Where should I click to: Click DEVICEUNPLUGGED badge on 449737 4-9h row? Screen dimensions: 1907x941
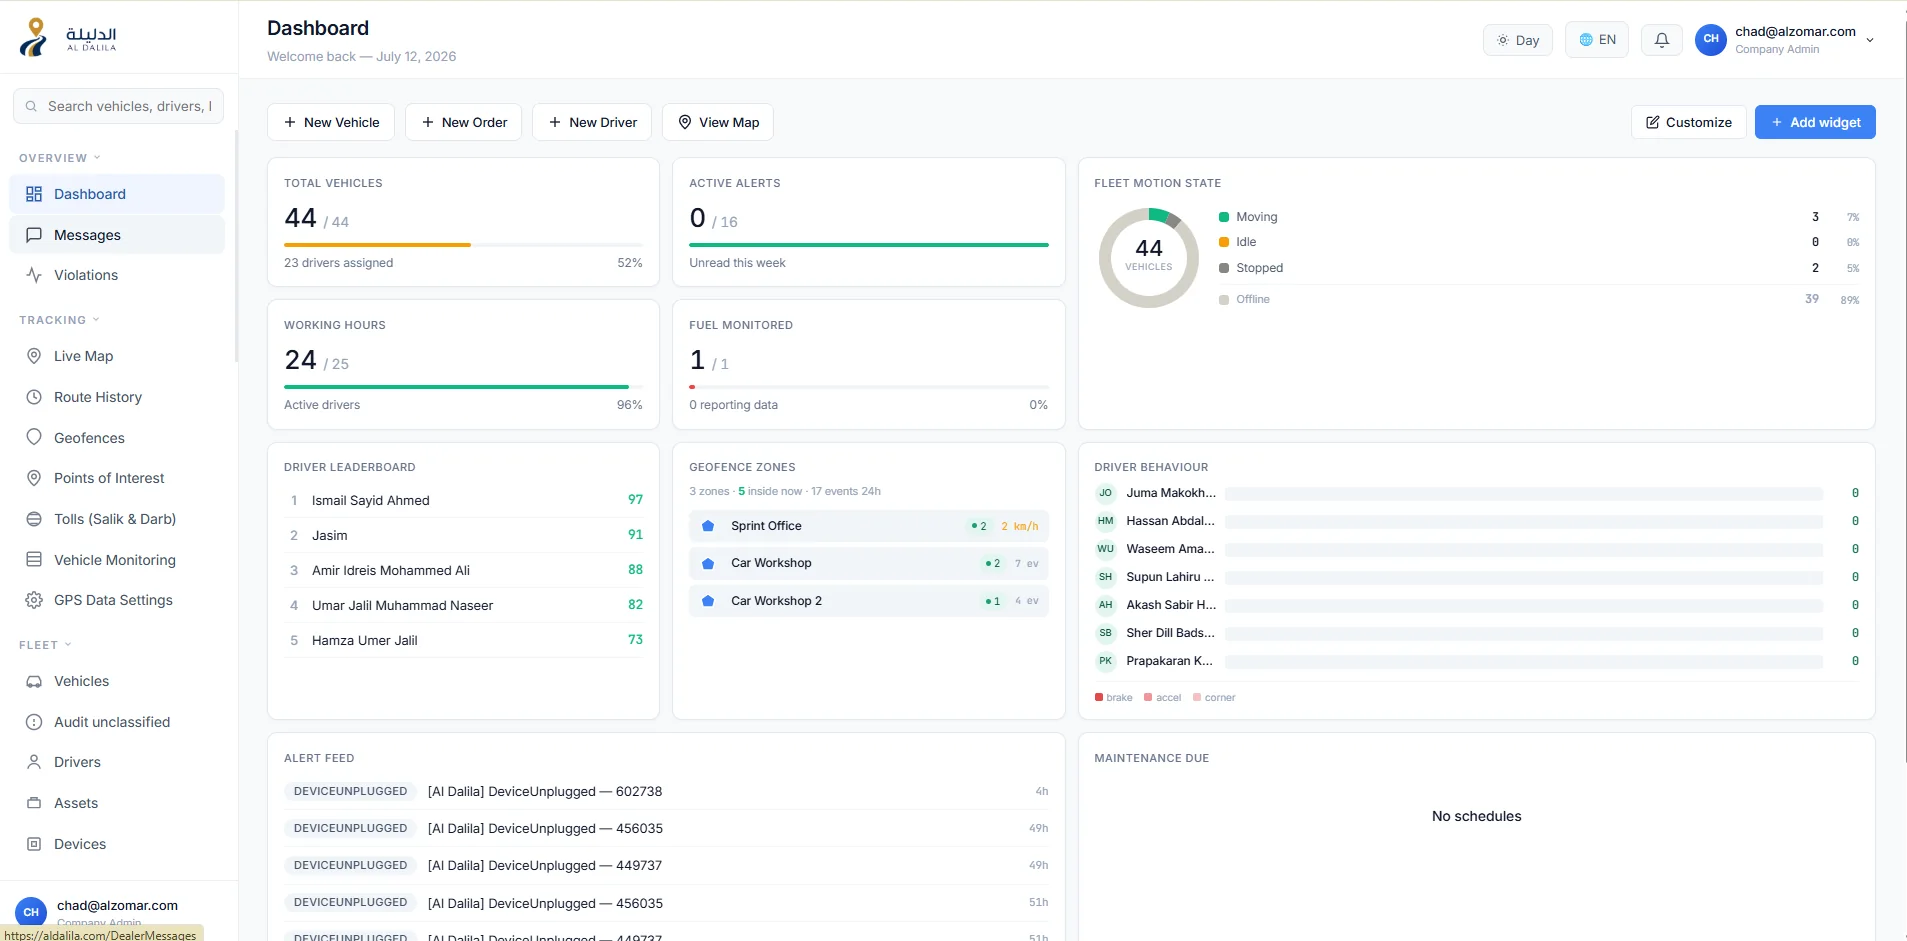click(351, 865)
